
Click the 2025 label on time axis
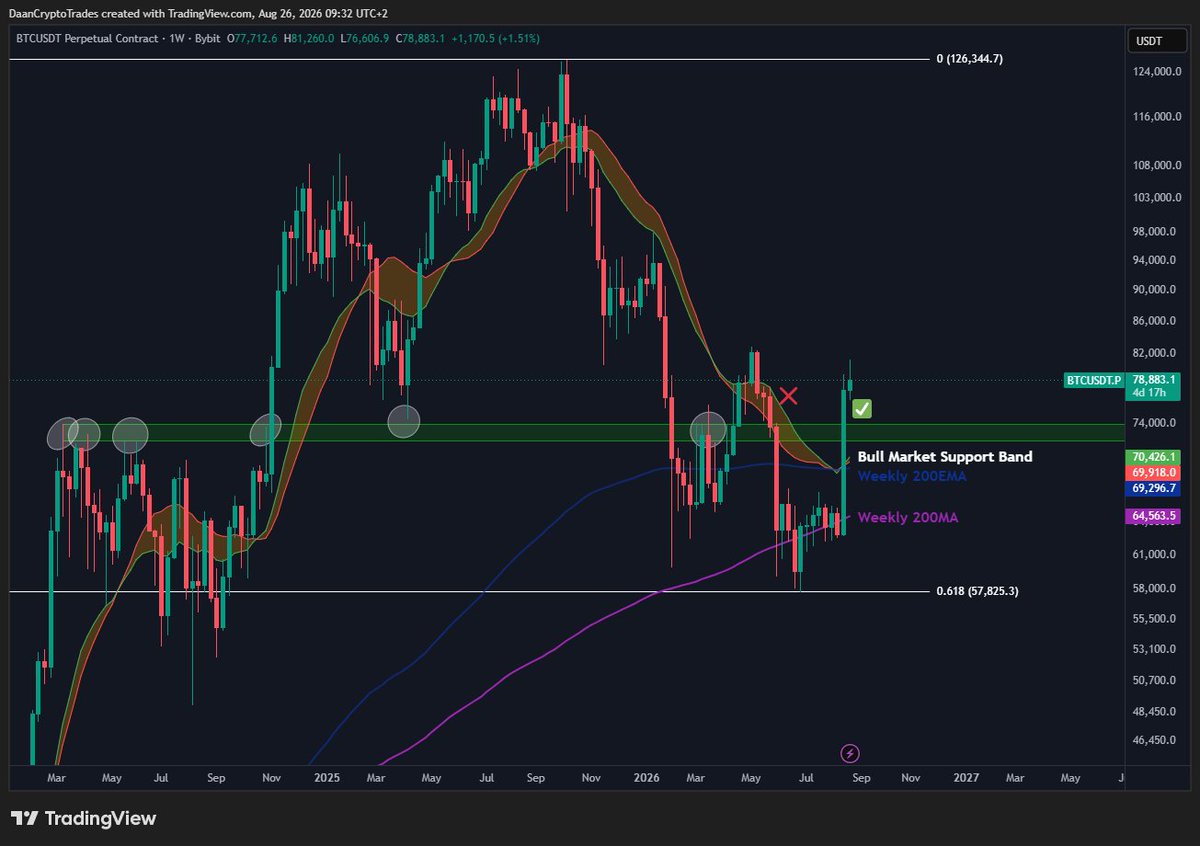pos(325,776)
